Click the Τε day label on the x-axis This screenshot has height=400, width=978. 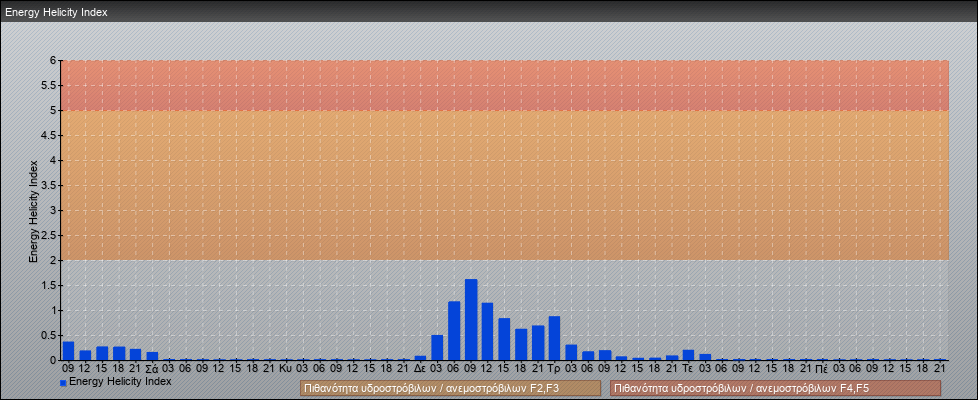point(688,368)
